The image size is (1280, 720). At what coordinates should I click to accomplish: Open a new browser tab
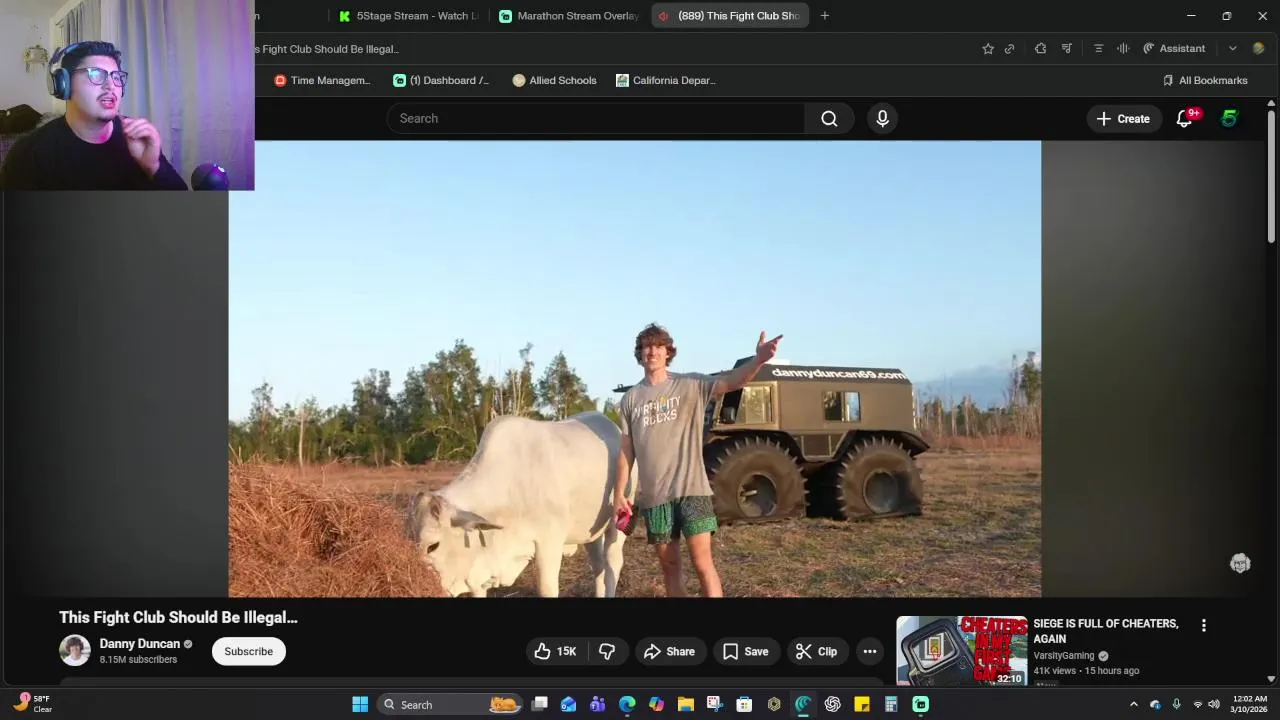pos(824,16)
